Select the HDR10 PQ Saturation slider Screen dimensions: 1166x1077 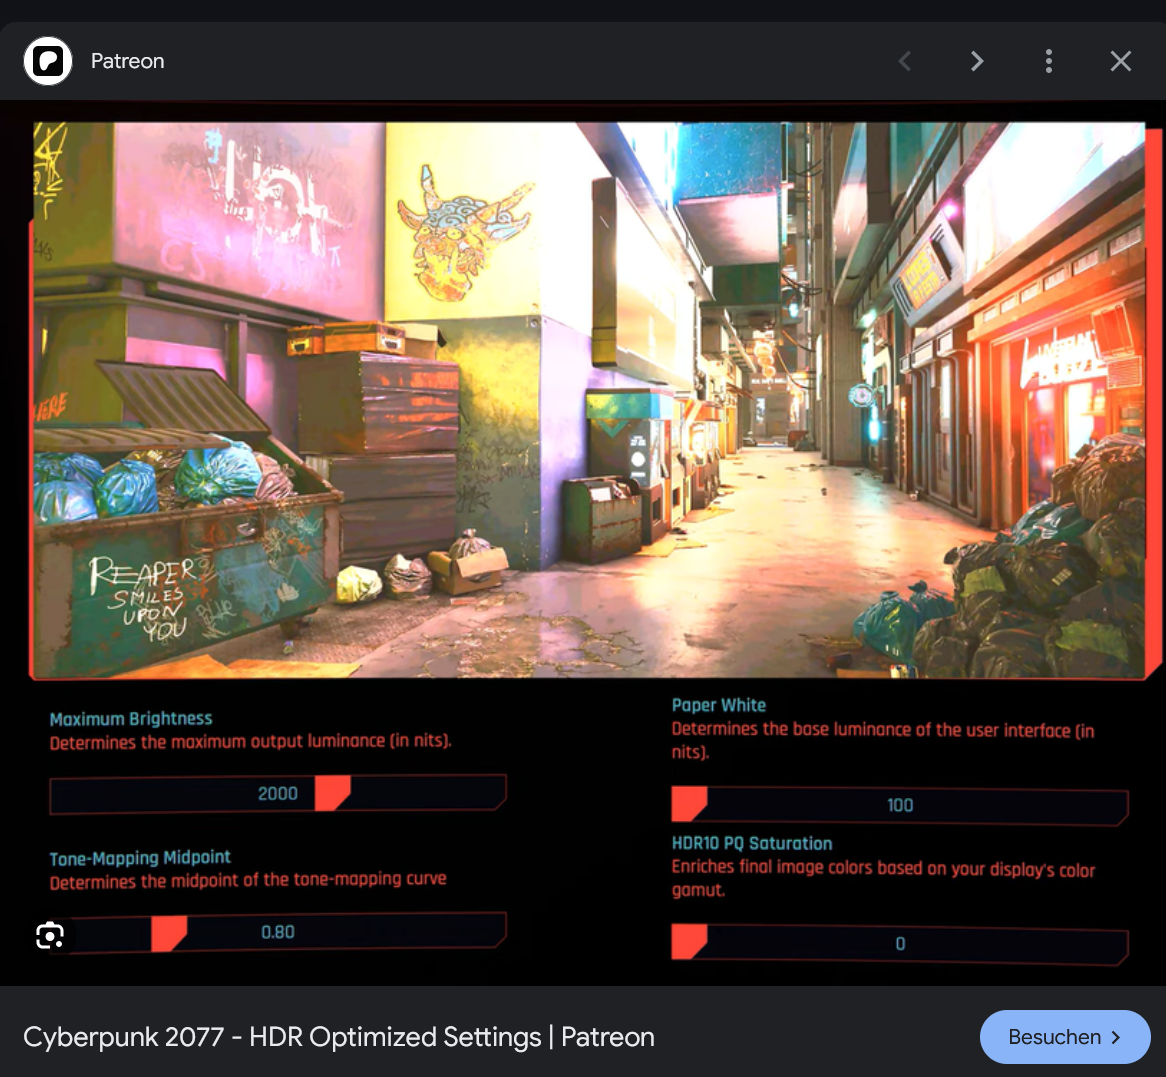coord(688,943)
